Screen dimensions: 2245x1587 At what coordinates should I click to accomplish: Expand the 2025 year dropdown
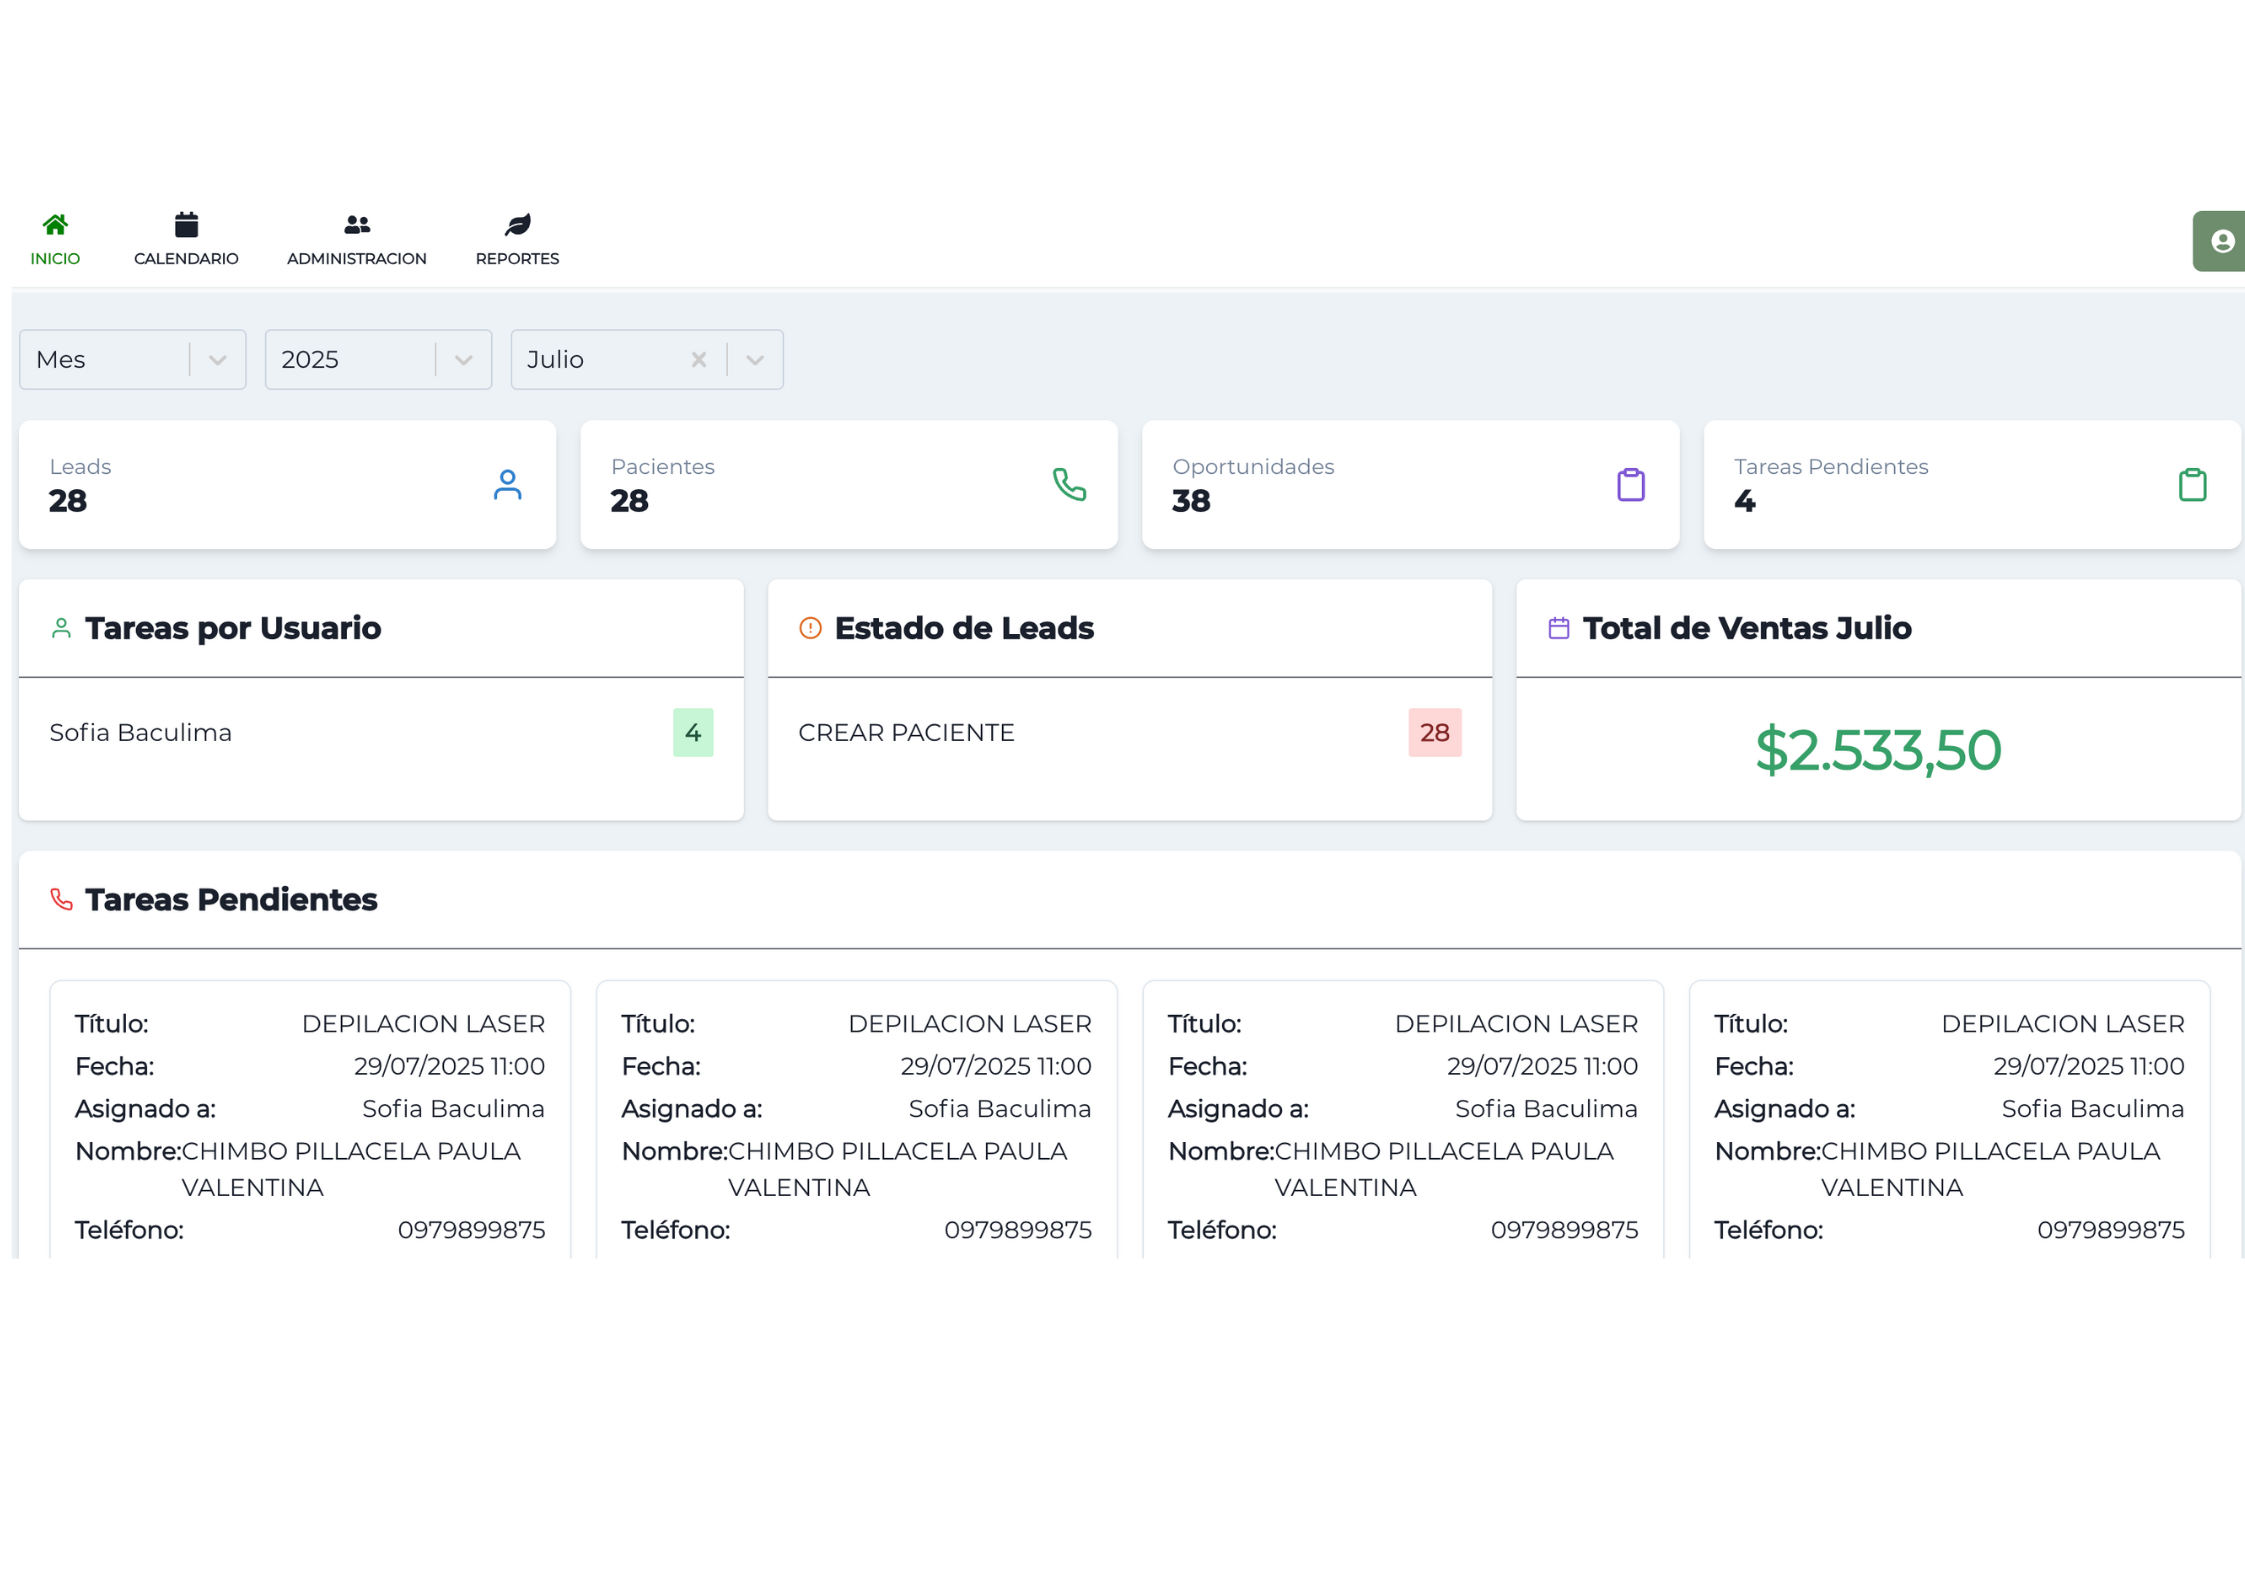(463, 359)
